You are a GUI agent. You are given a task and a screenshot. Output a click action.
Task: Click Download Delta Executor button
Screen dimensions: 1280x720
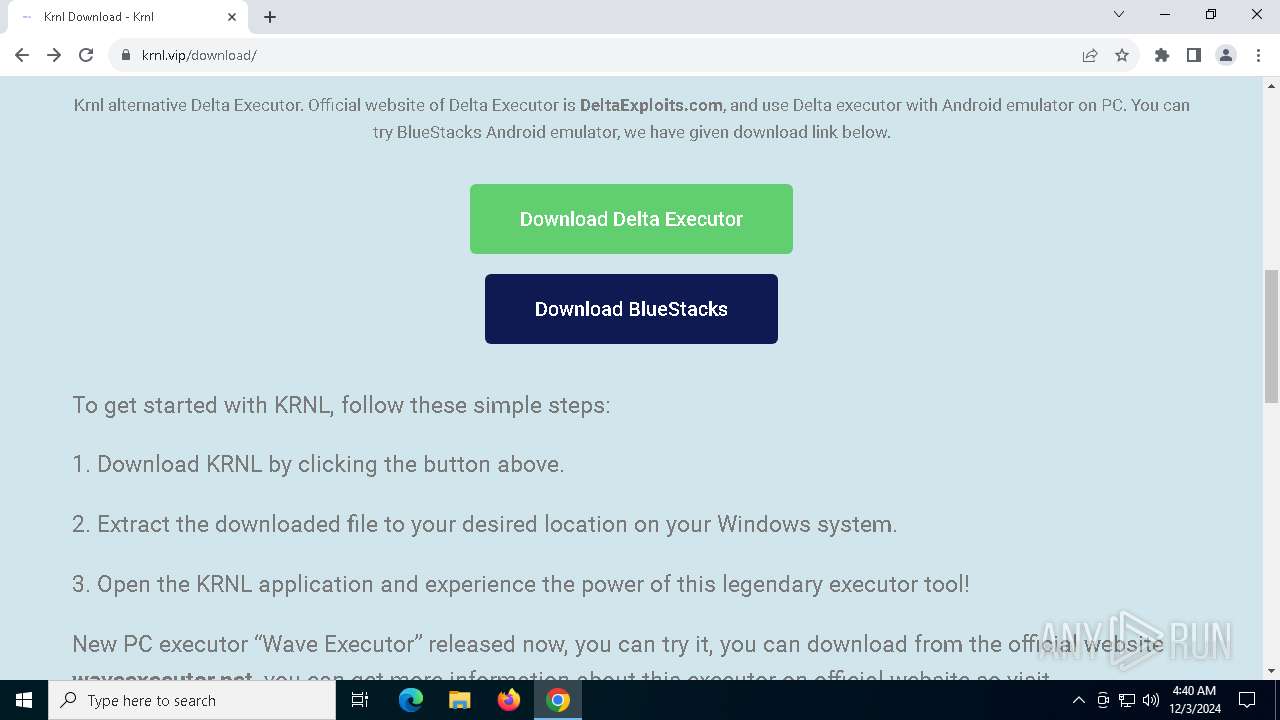[631, 219]
